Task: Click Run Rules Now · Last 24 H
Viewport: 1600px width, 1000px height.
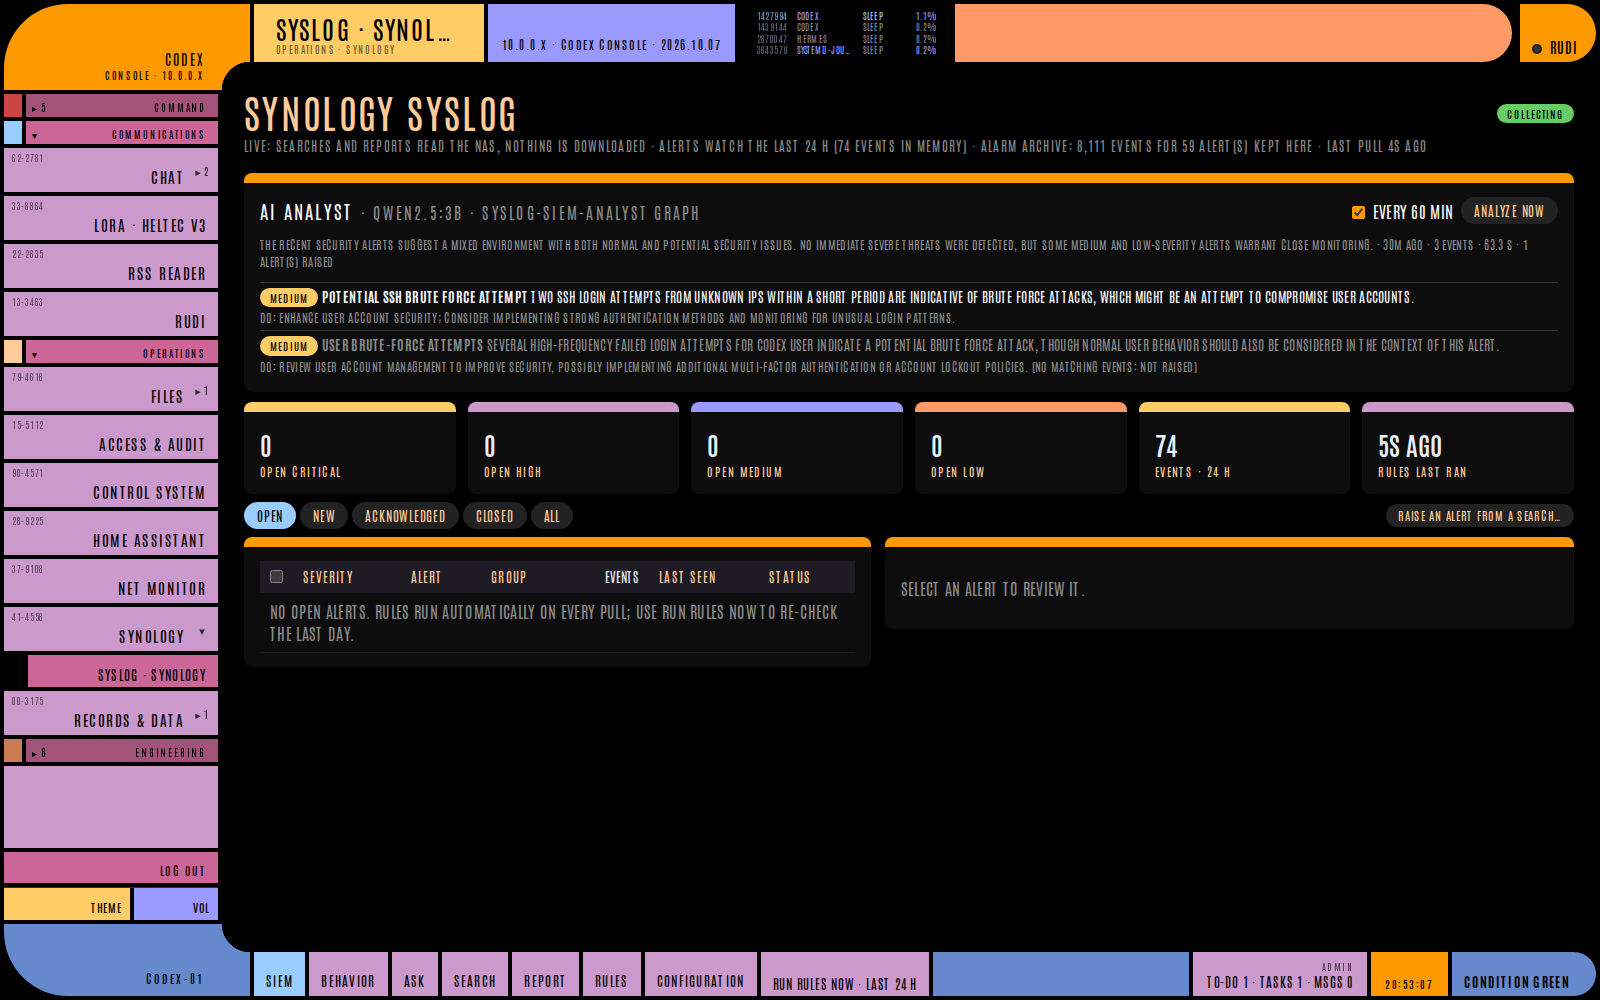Action: click(845, 974)
